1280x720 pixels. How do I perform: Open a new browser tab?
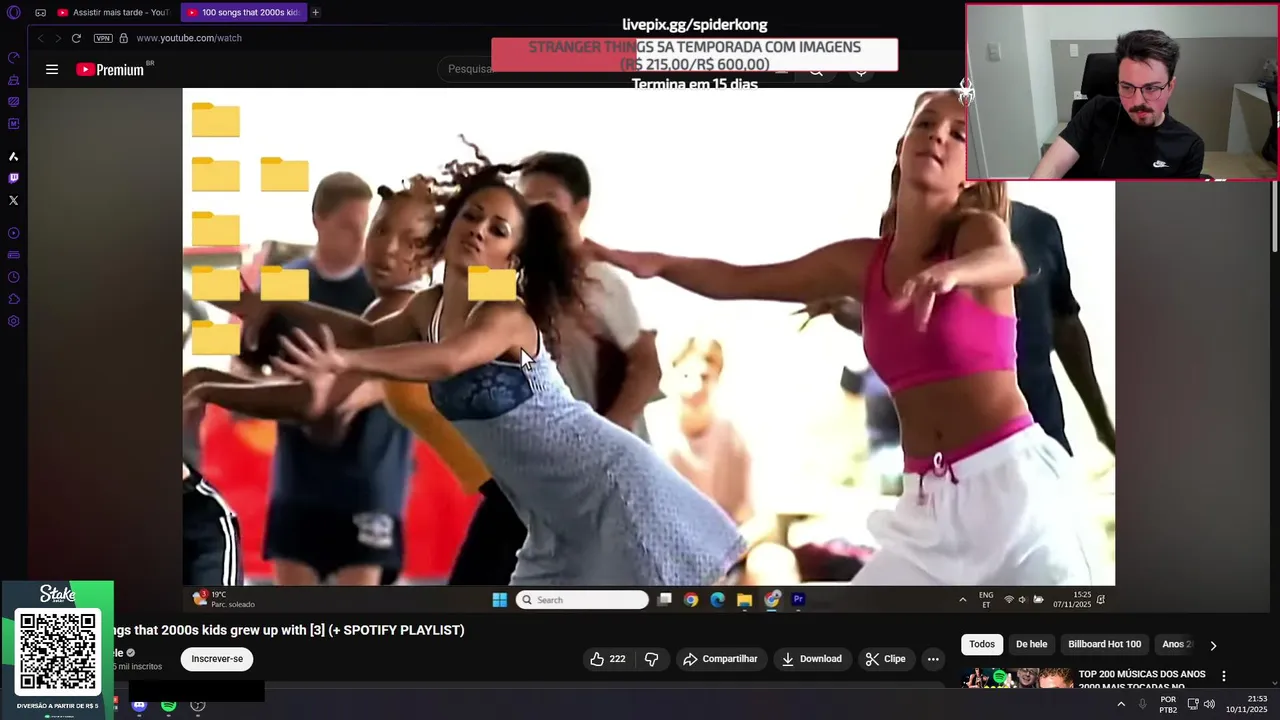pyautogui.click(x=316, y=12)
